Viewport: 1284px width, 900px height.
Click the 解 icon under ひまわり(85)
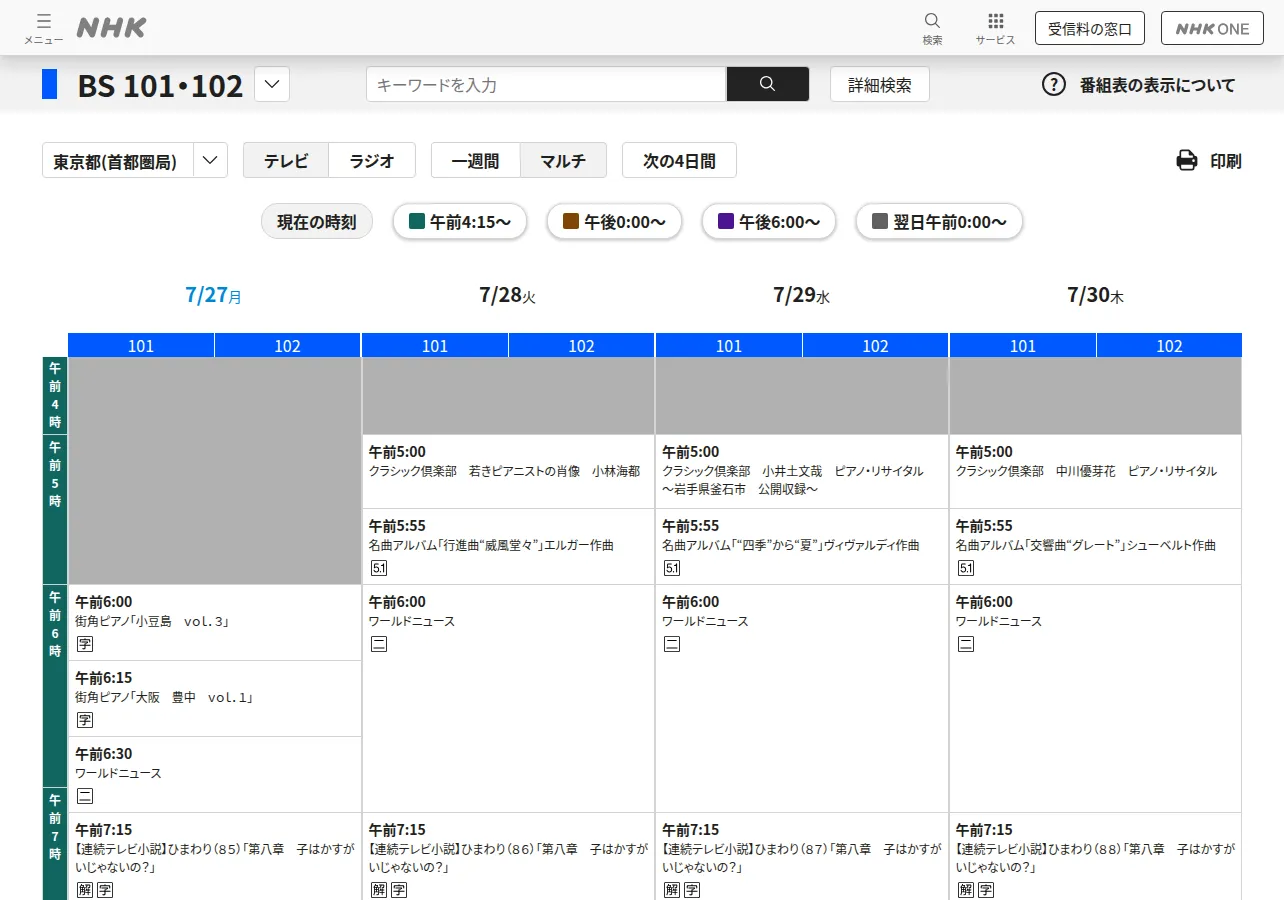(x=85, y=890)
